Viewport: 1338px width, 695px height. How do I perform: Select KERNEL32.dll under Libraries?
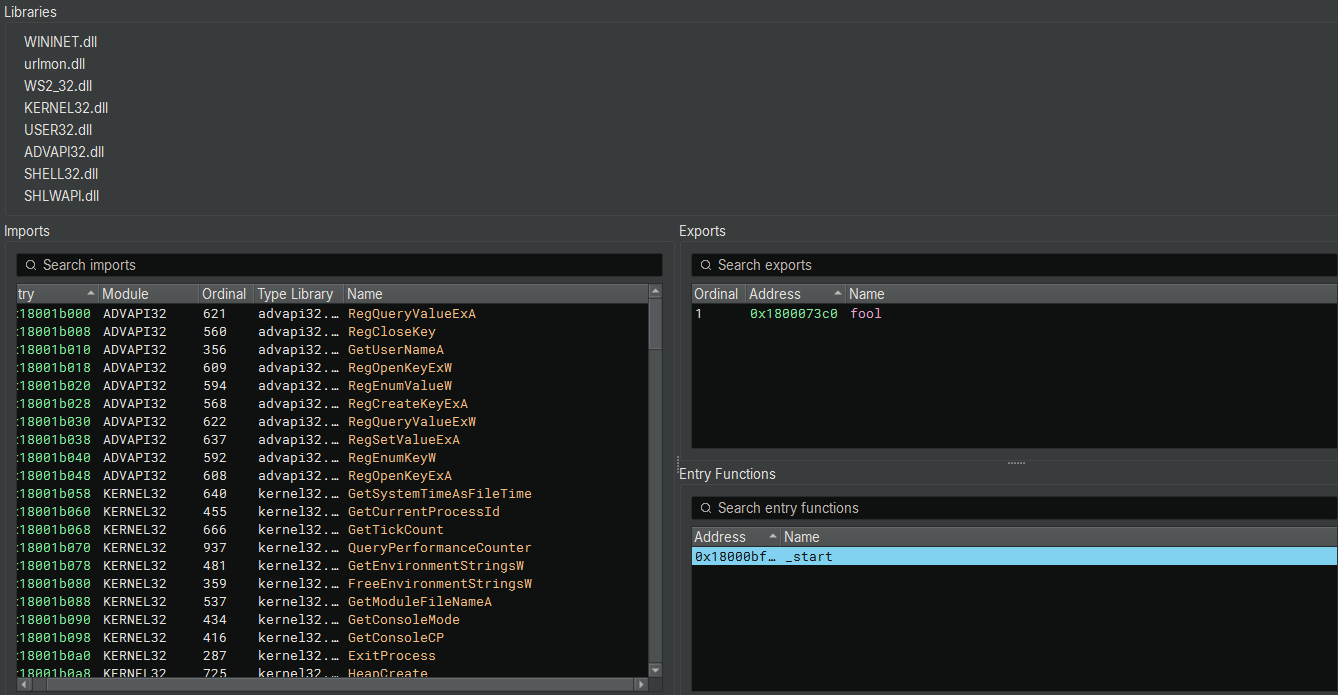coord(66,107)
